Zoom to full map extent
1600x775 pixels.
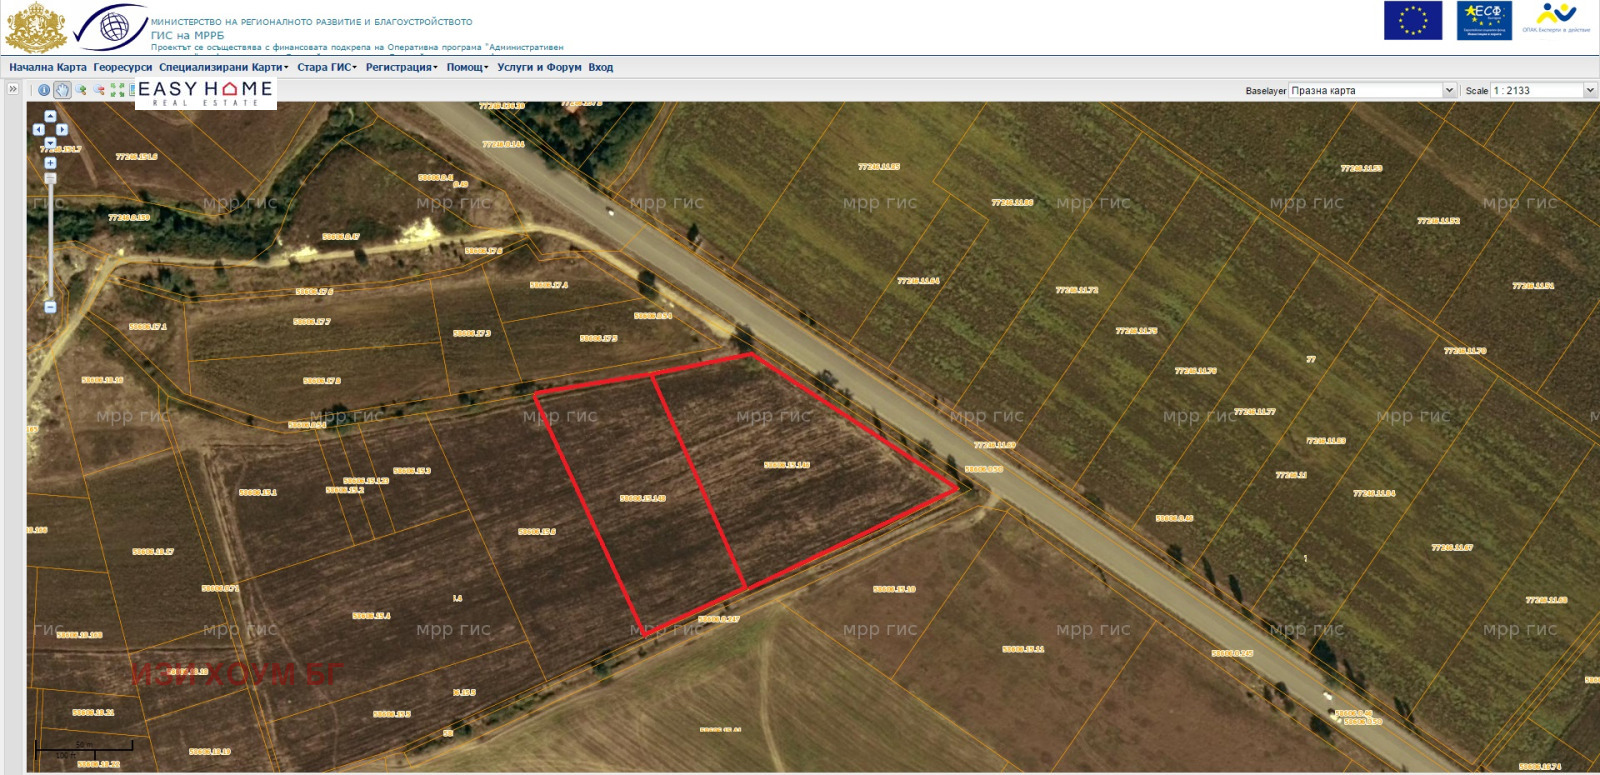click(117, 90)
